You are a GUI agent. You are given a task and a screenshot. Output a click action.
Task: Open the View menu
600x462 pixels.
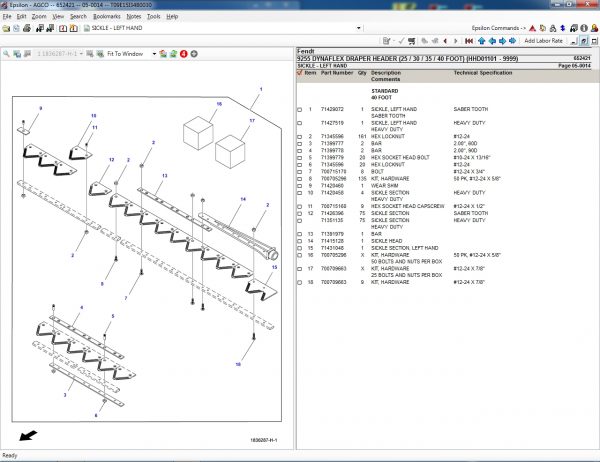click(58, 16)
